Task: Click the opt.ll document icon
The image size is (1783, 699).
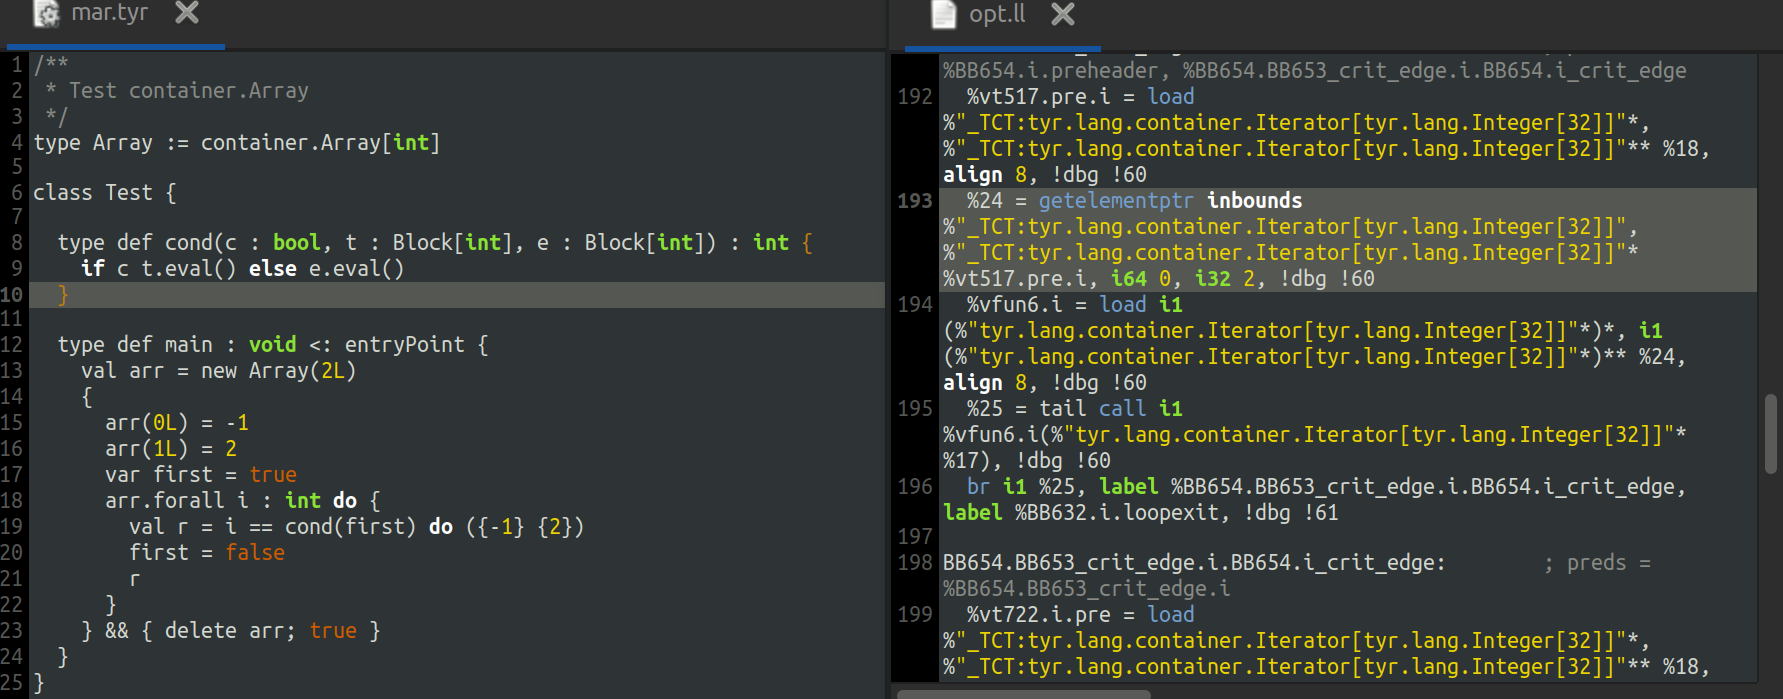Action: click(x=944, y=14)
